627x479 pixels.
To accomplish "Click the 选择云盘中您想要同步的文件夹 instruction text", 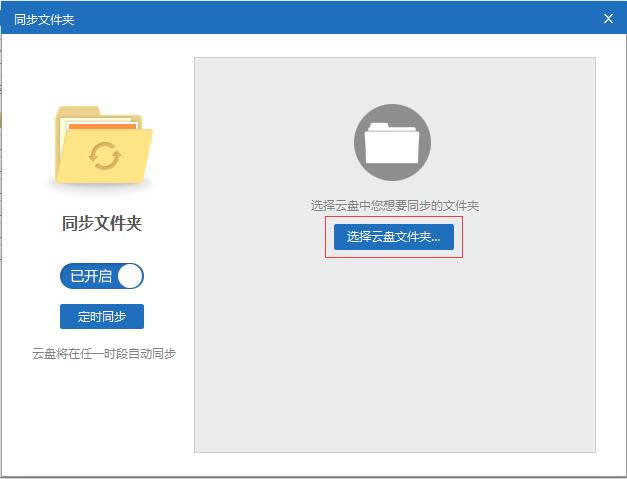I will (394, 205).
